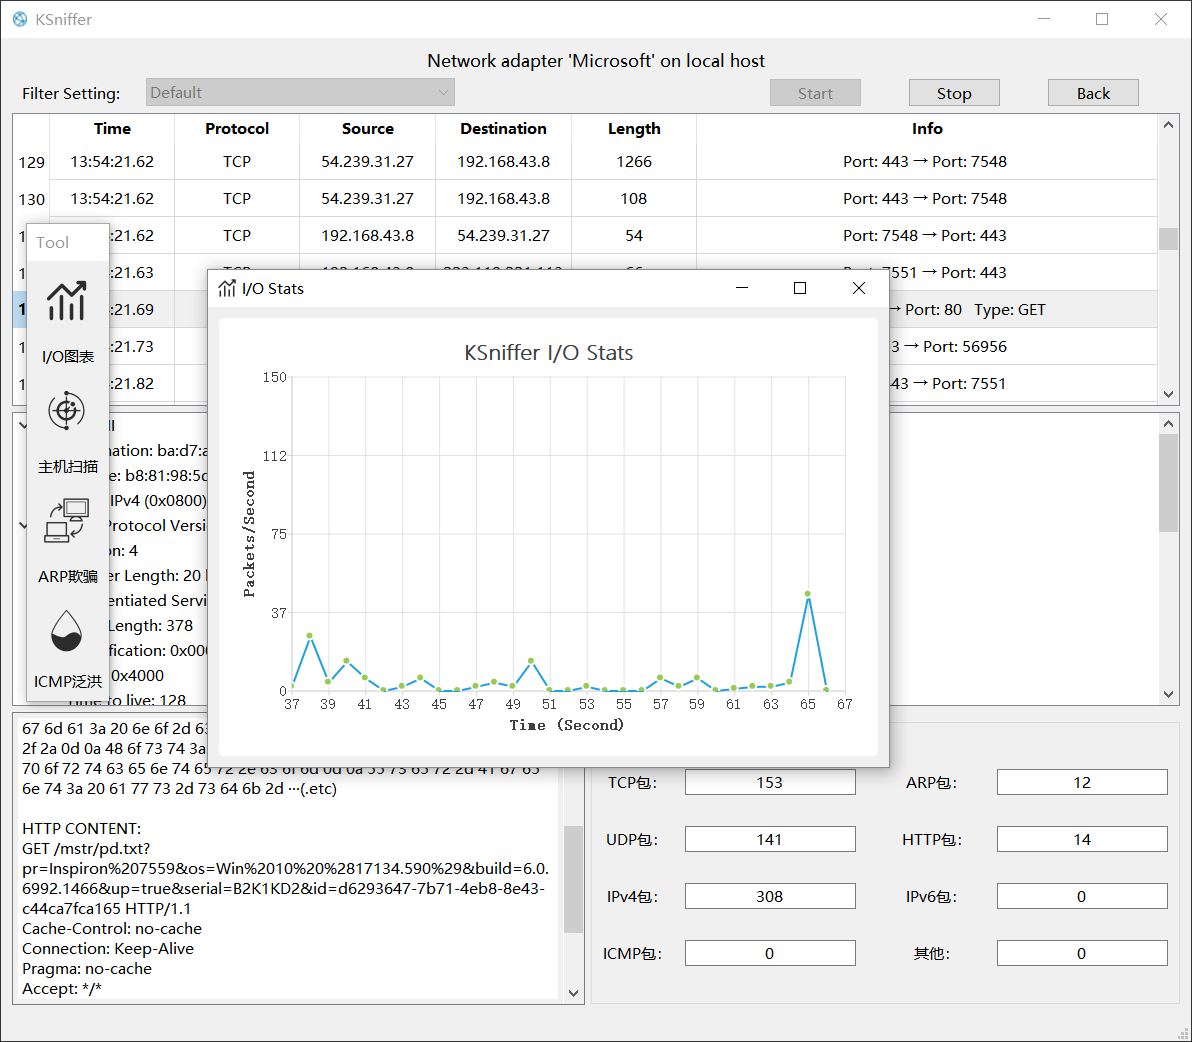The image size is (1192, 1042).
Task: Click the Length: 378 tree row
Action: click(x=151, y=626)
